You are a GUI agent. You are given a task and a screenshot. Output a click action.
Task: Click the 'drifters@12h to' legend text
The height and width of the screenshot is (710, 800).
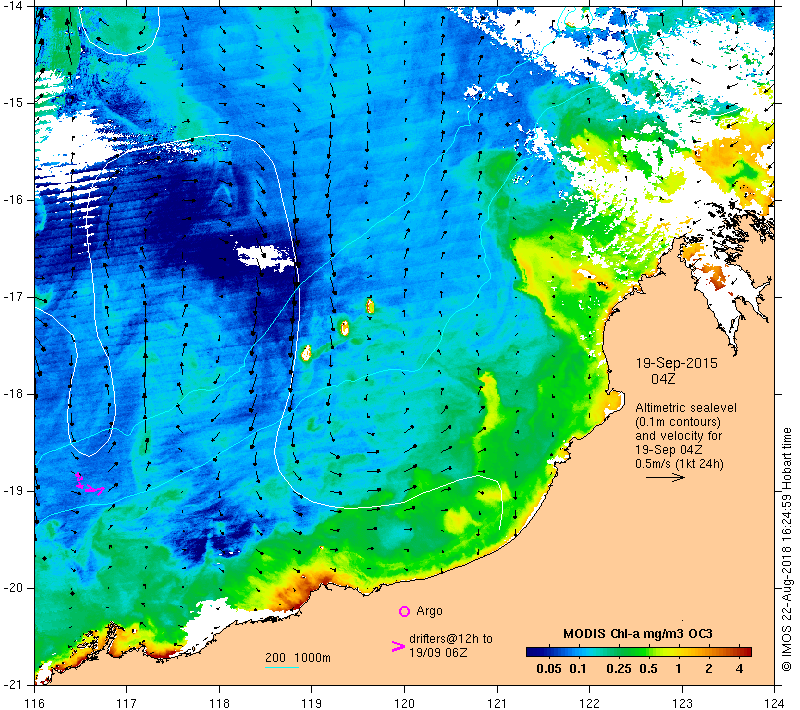[x=451, y=639]
